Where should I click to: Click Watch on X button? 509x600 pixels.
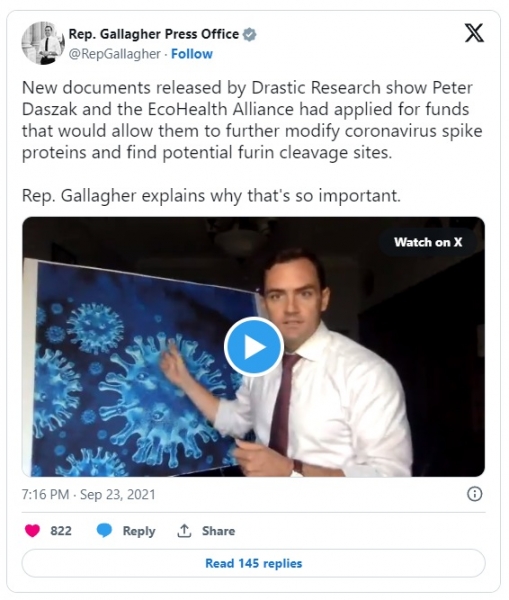coord(428,242)
